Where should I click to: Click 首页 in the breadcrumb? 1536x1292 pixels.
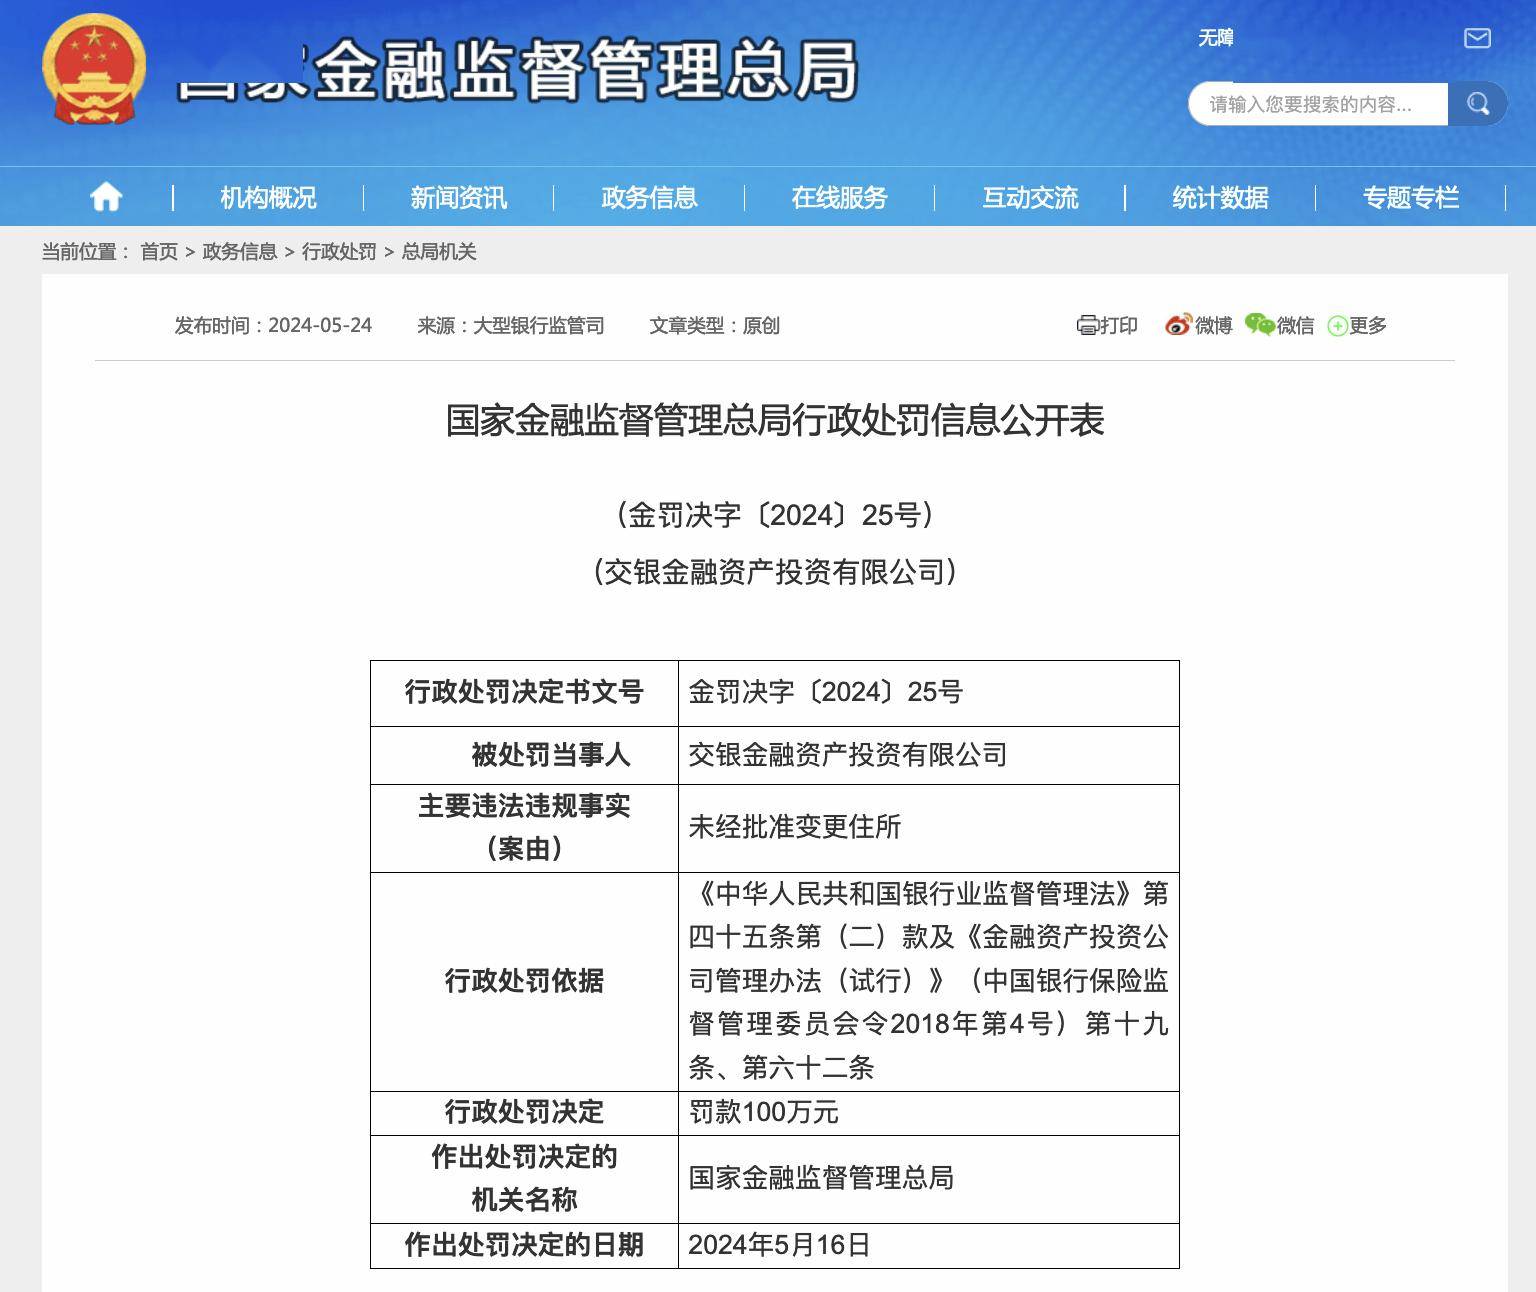click(x=159, y=251)
